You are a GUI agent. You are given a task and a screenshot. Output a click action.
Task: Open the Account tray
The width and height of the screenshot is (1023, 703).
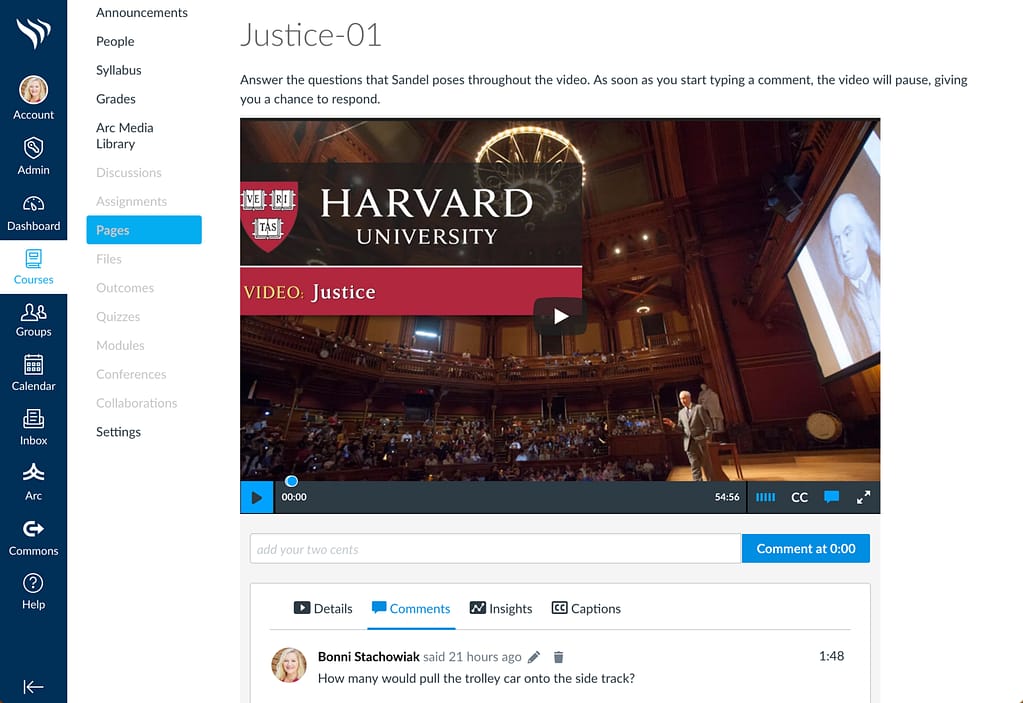pos(33,98)
